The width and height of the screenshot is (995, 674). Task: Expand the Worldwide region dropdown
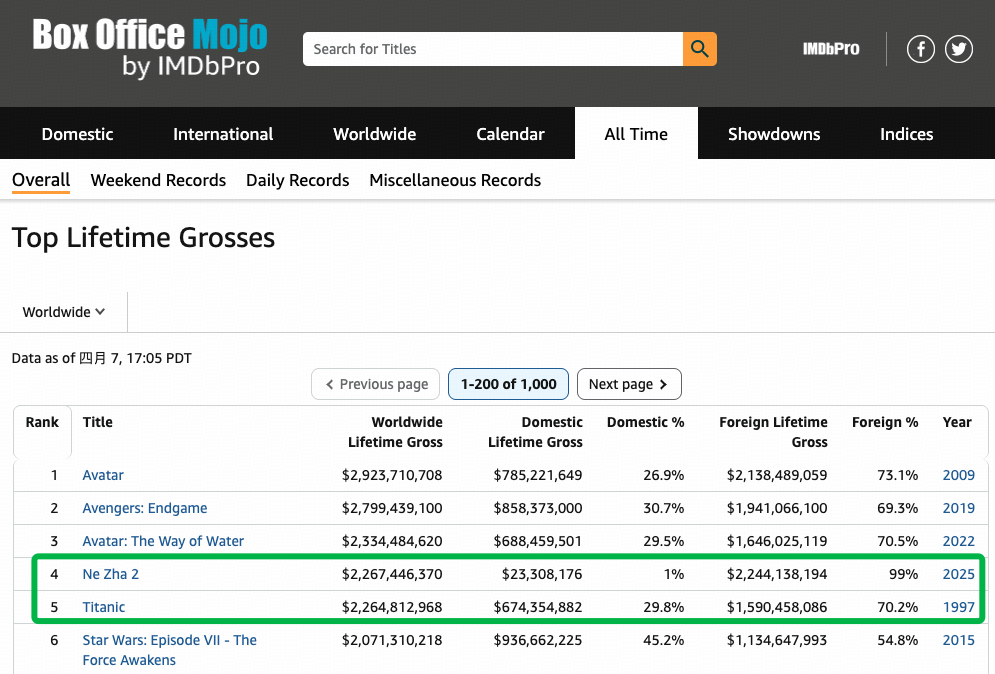(x=64, y=312)
